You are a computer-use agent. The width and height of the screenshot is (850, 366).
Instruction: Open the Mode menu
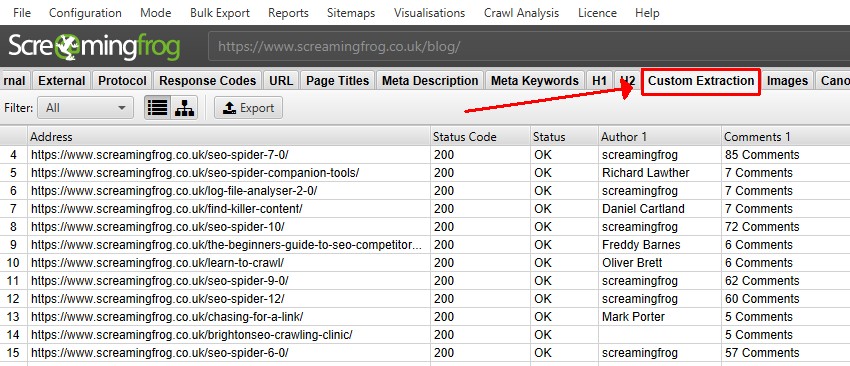click(156, 12)
